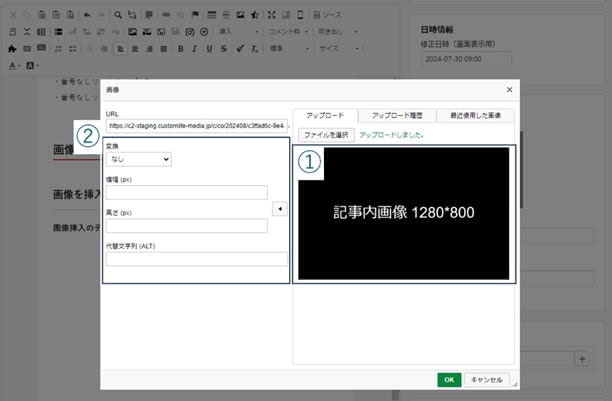
Task: Switch to the 最近使用した画像 tab
Action: [x=475, y=116]
